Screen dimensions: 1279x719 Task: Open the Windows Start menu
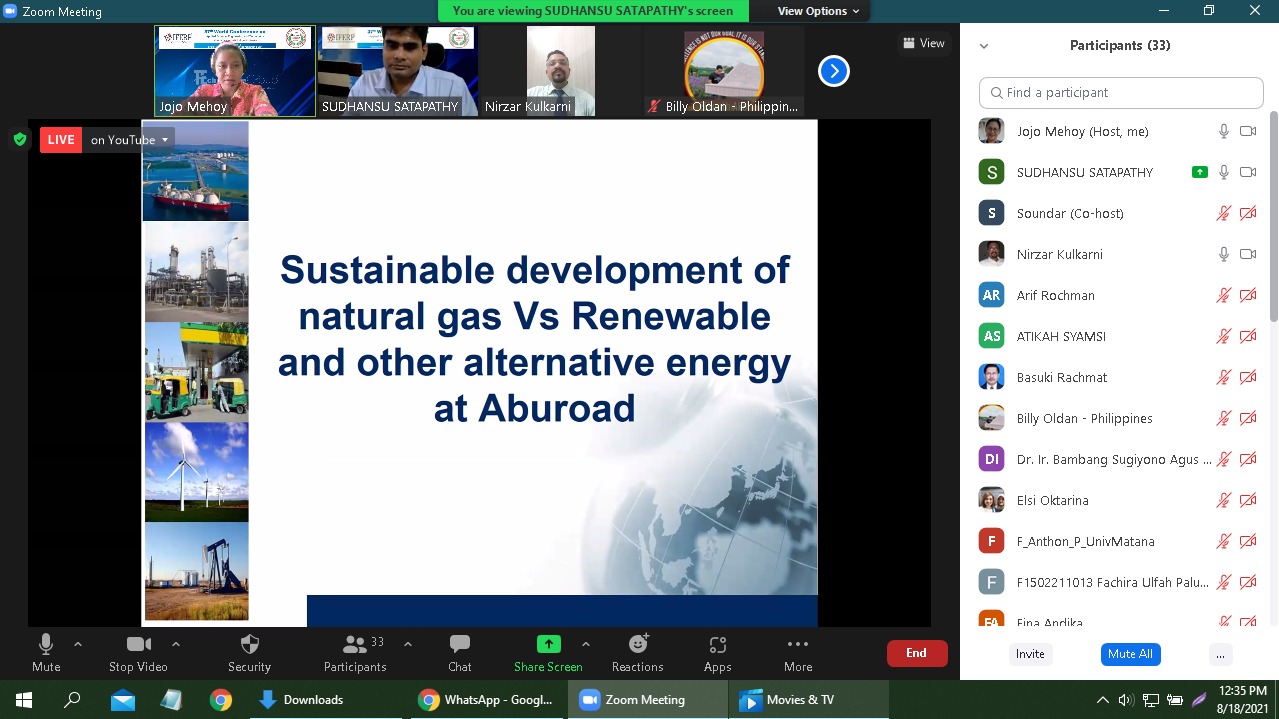(24, 700)
